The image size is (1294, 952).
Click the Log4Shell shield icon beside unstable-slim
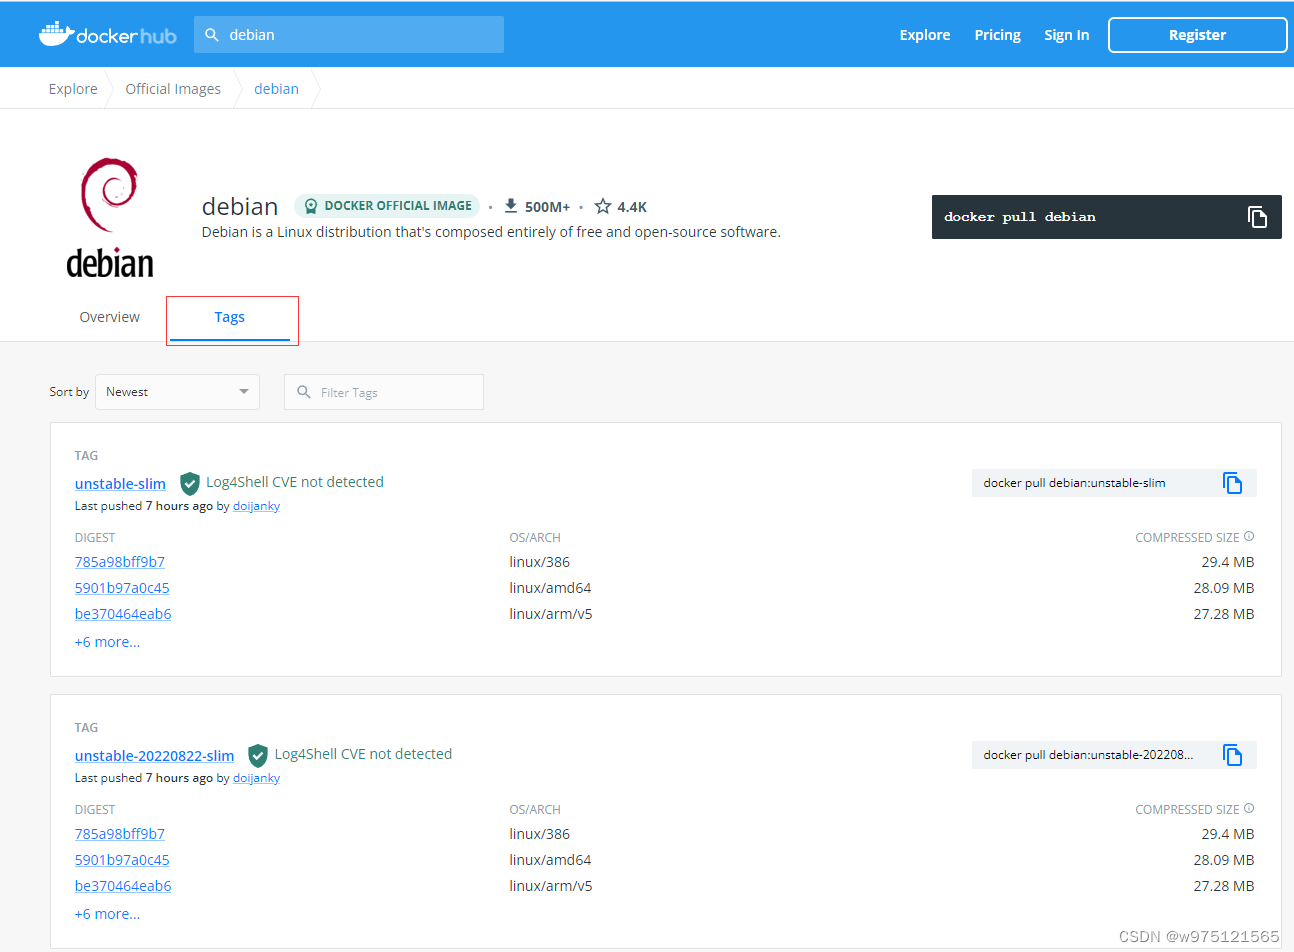click(x=189, y=482)
